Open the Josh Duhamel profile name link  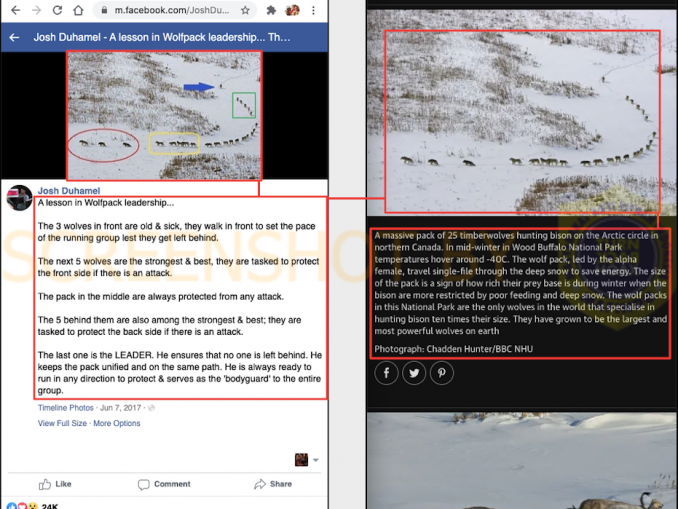pos(69,191)
